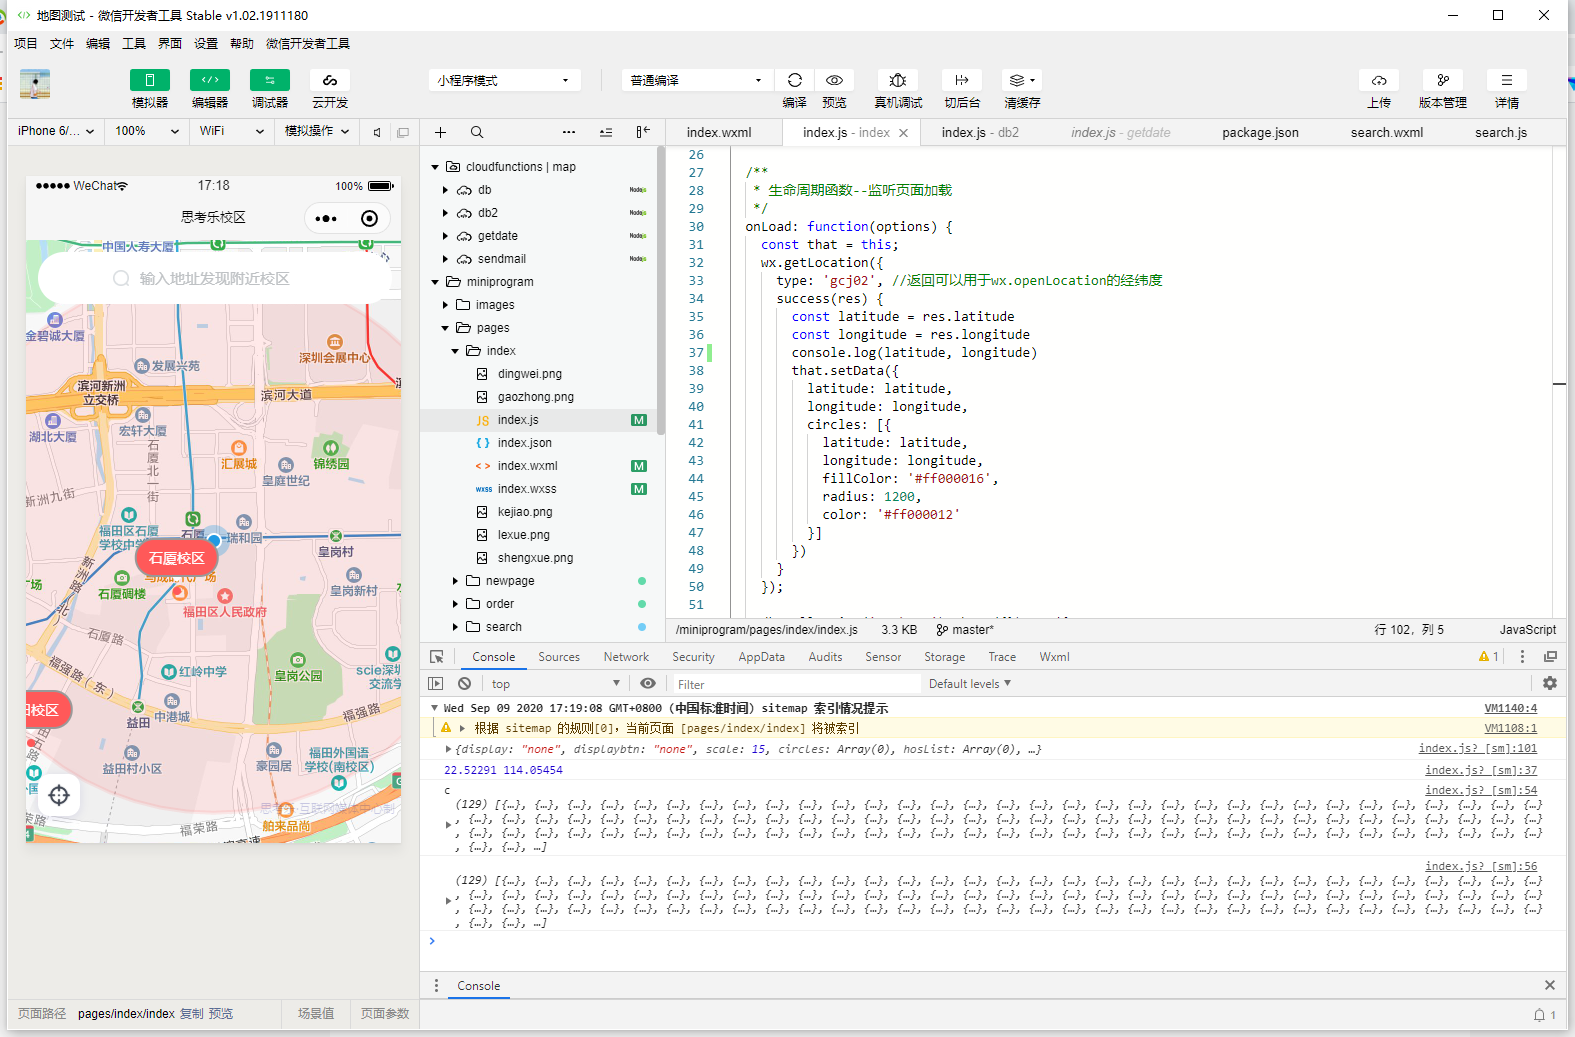Click the 编译 compile refresh icon
This screenshot has width=1575, height=1037.
794,81
